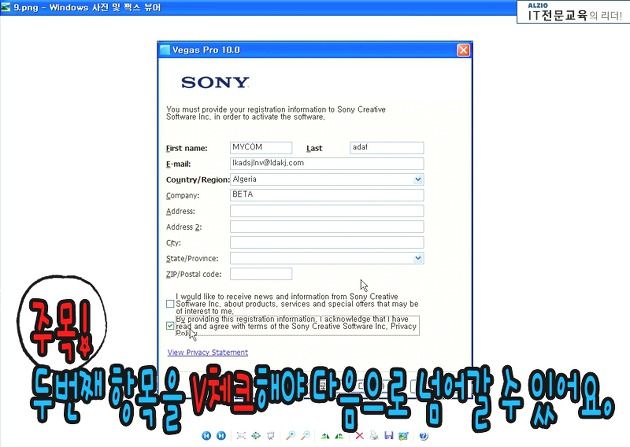Click the 'Company:' label text
Screen dimensions: 630x447
pos(183,196)
